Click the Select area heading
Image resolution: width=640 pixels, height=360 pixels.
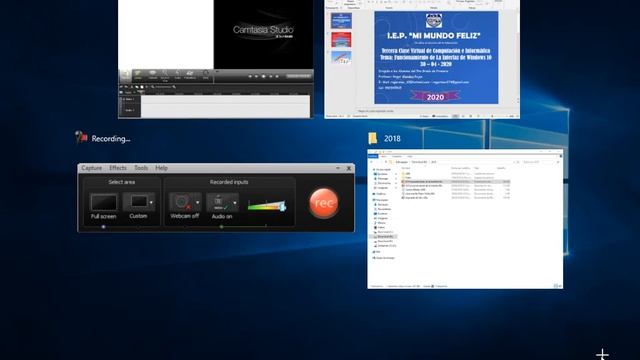[x=122, y=182]
